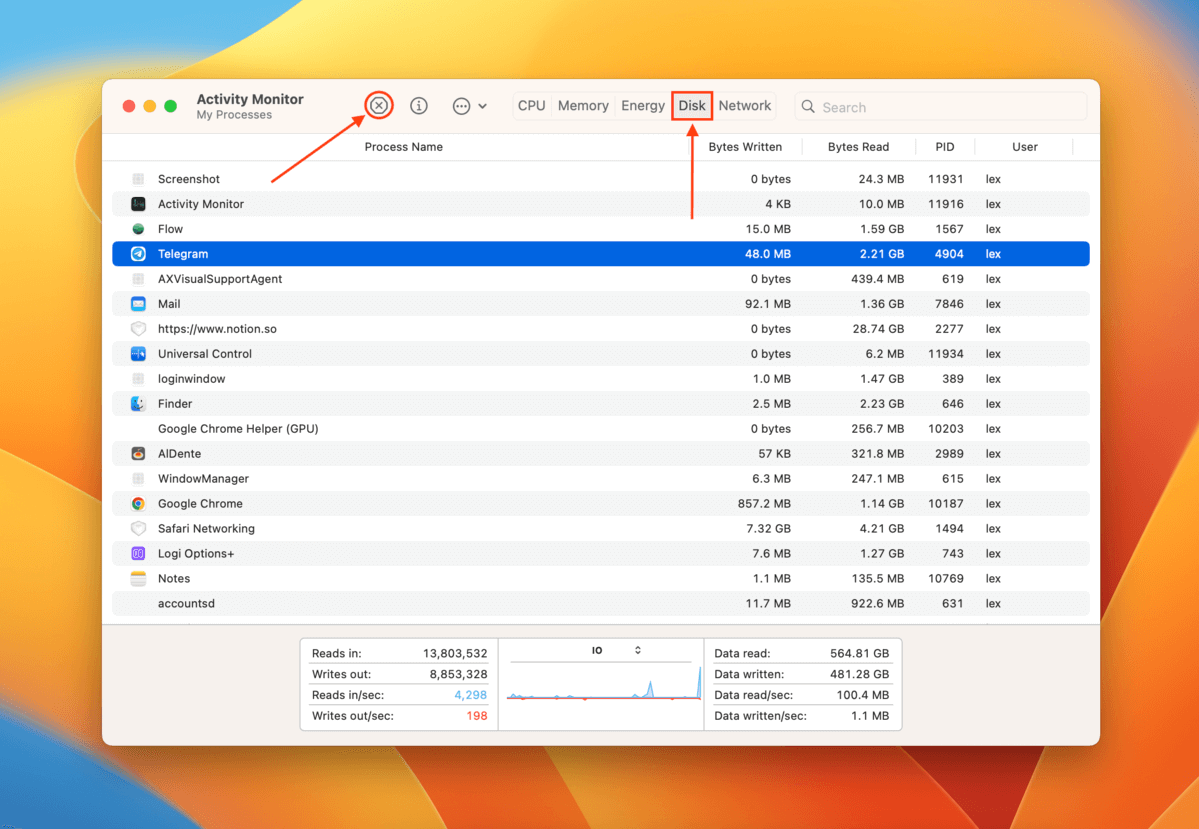The image size is (1199, 829).
Task: Toggle the IO graph type selector
Action: click(616, 651)
